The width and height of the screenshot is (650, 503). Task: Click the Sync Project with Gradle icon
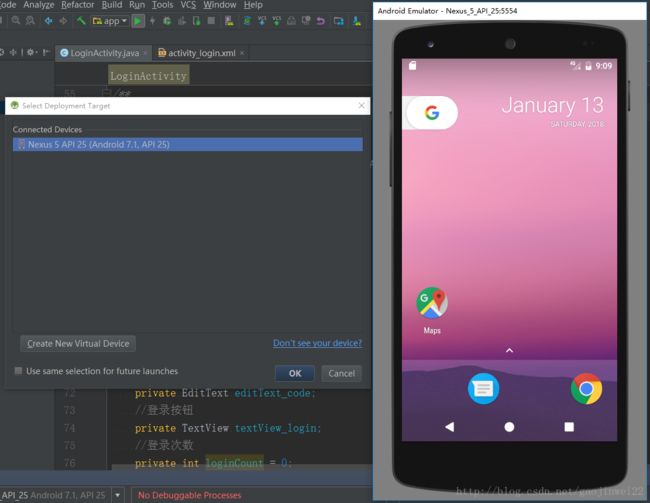(247, 21)
